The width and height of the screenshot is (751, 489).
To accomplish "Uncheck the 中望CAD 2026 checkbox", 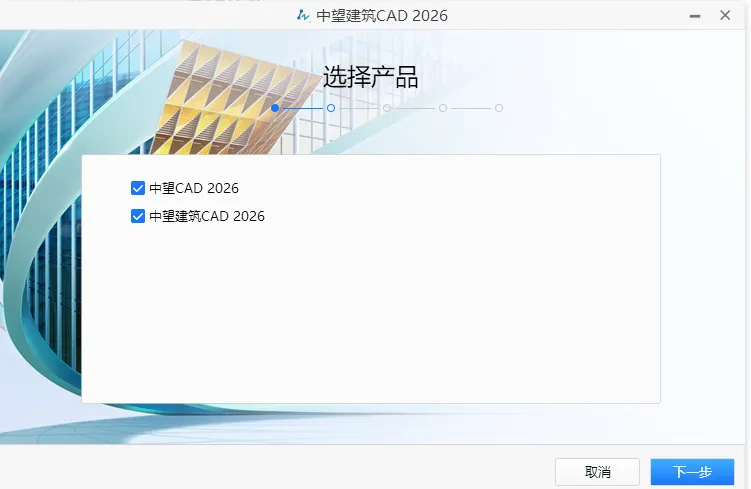I will pos(138,188).
